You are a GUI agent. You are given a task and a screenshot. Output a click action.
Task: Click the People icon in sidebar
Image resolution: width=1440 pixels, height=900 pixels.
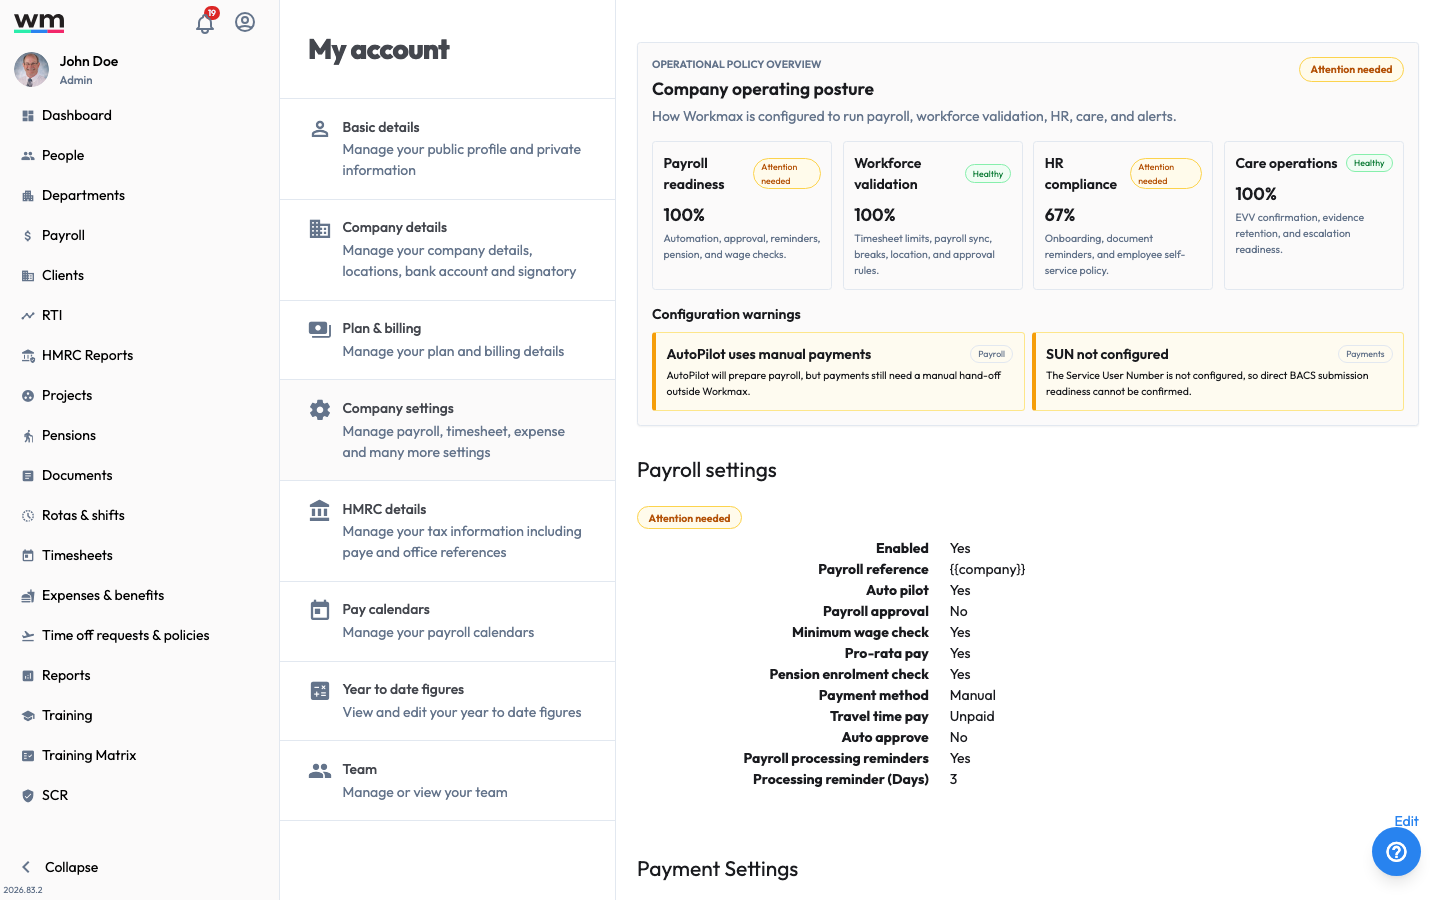pyautogui.click(x=28, y=156)
